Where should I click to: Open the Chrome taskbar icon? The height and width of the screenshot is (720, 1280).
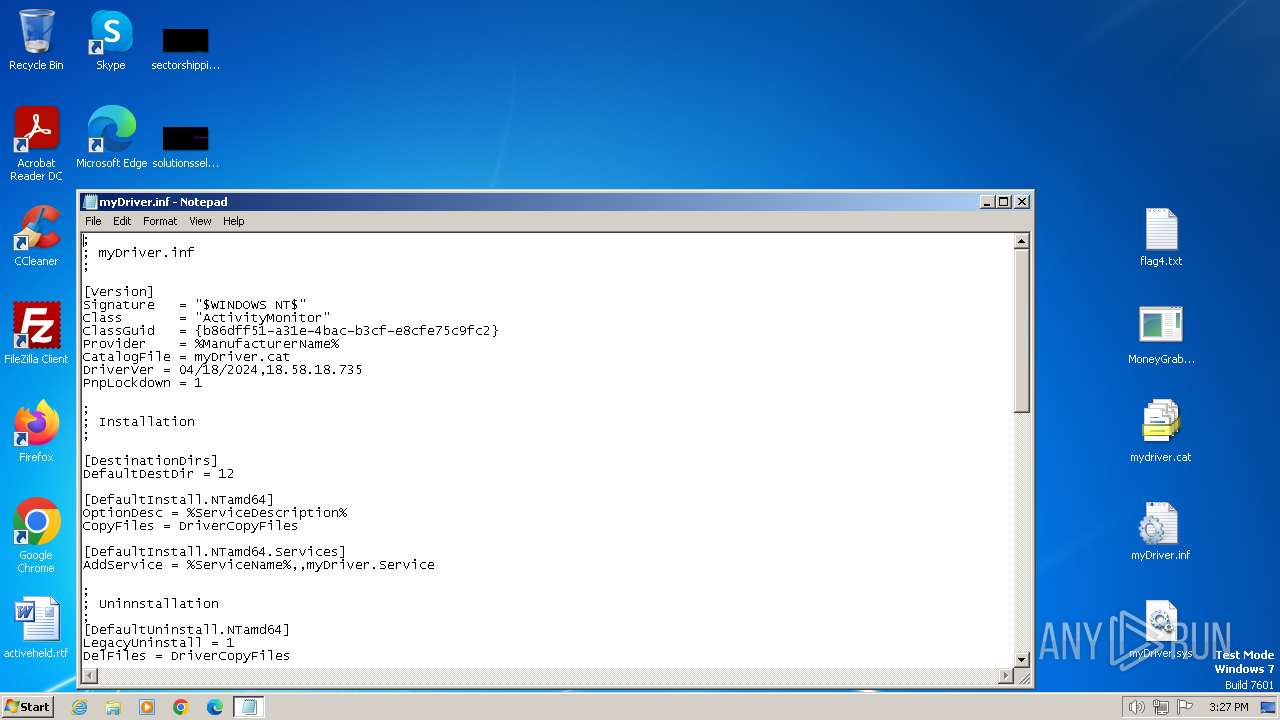pyautogui.click(x=181, y=707)
